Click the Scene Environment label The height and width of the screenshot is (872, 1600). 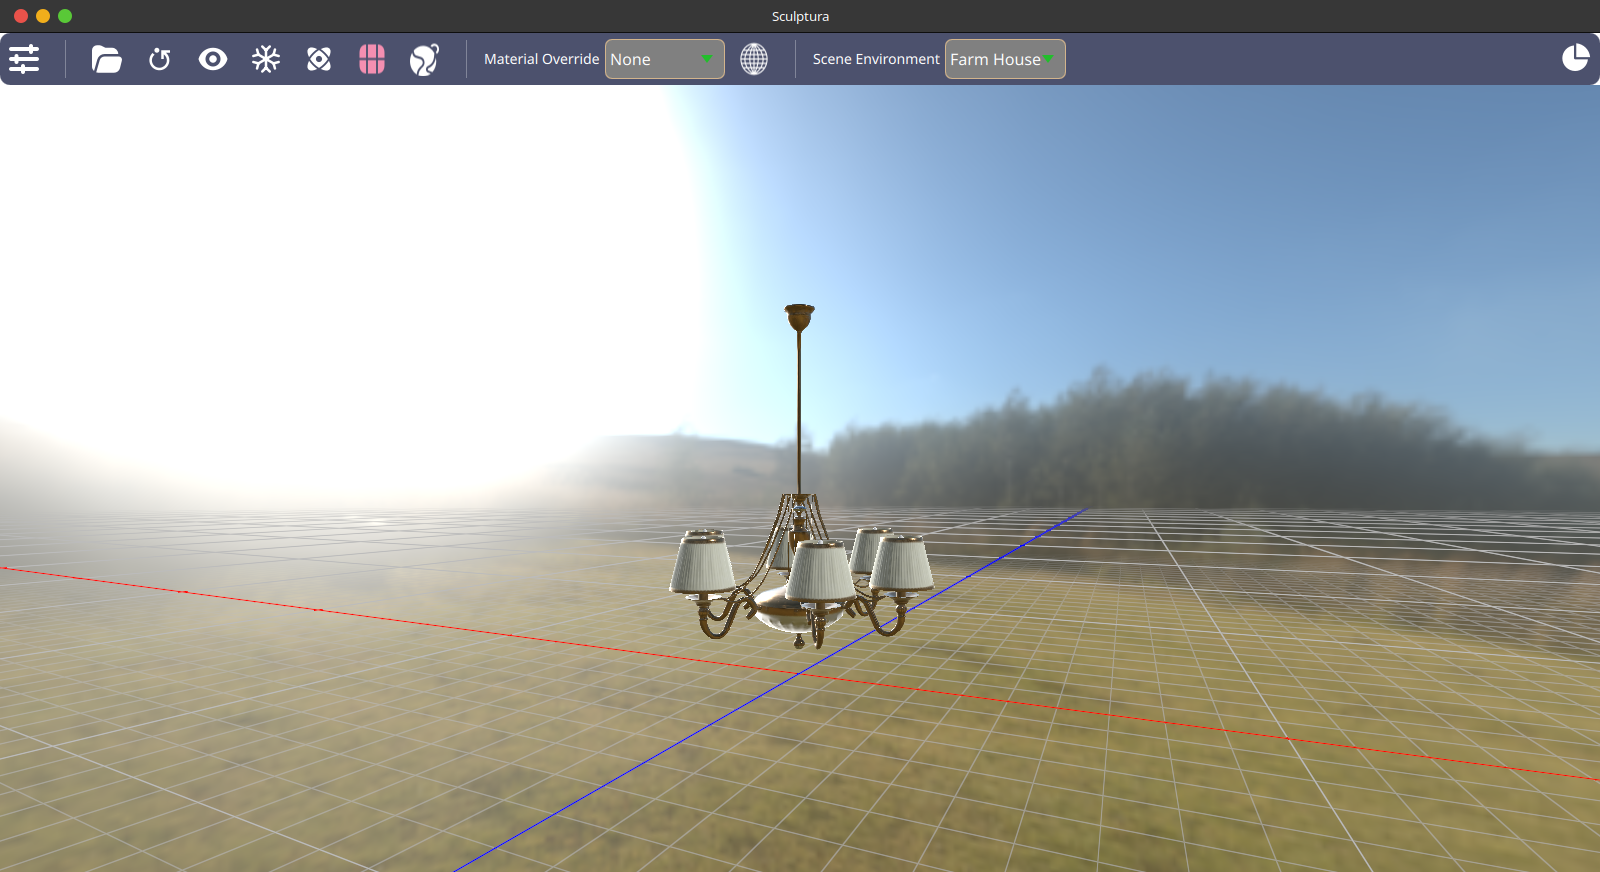pyautogui.click(x=876, y=59)
